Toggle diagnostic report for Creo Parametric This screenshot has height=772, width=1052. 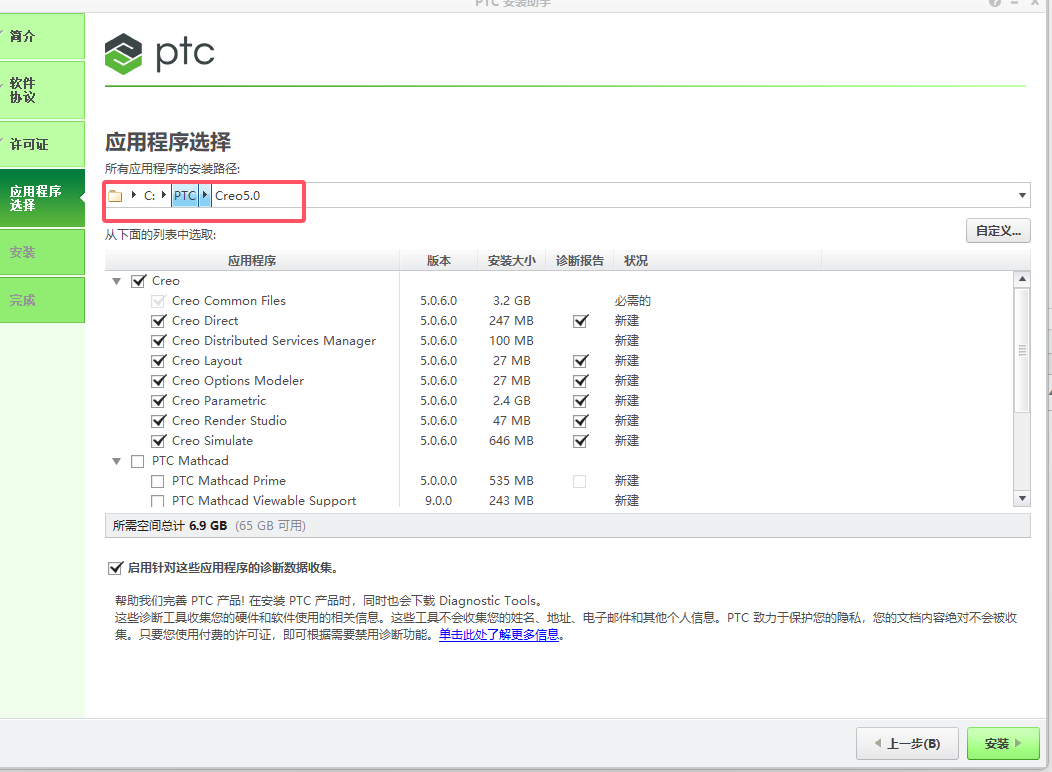(x=580, y=401)
